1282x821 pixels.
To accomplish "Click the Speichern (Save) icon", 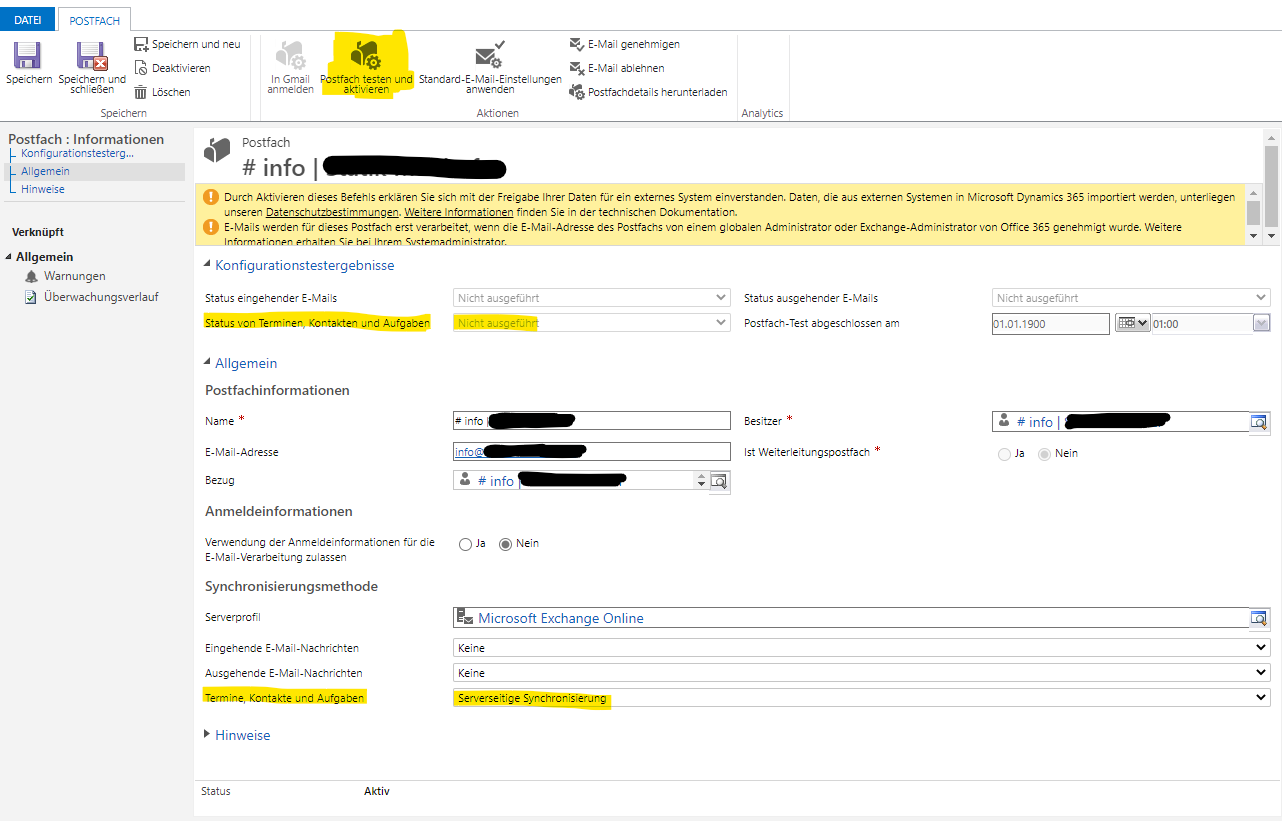I will (x=28, y=62).
